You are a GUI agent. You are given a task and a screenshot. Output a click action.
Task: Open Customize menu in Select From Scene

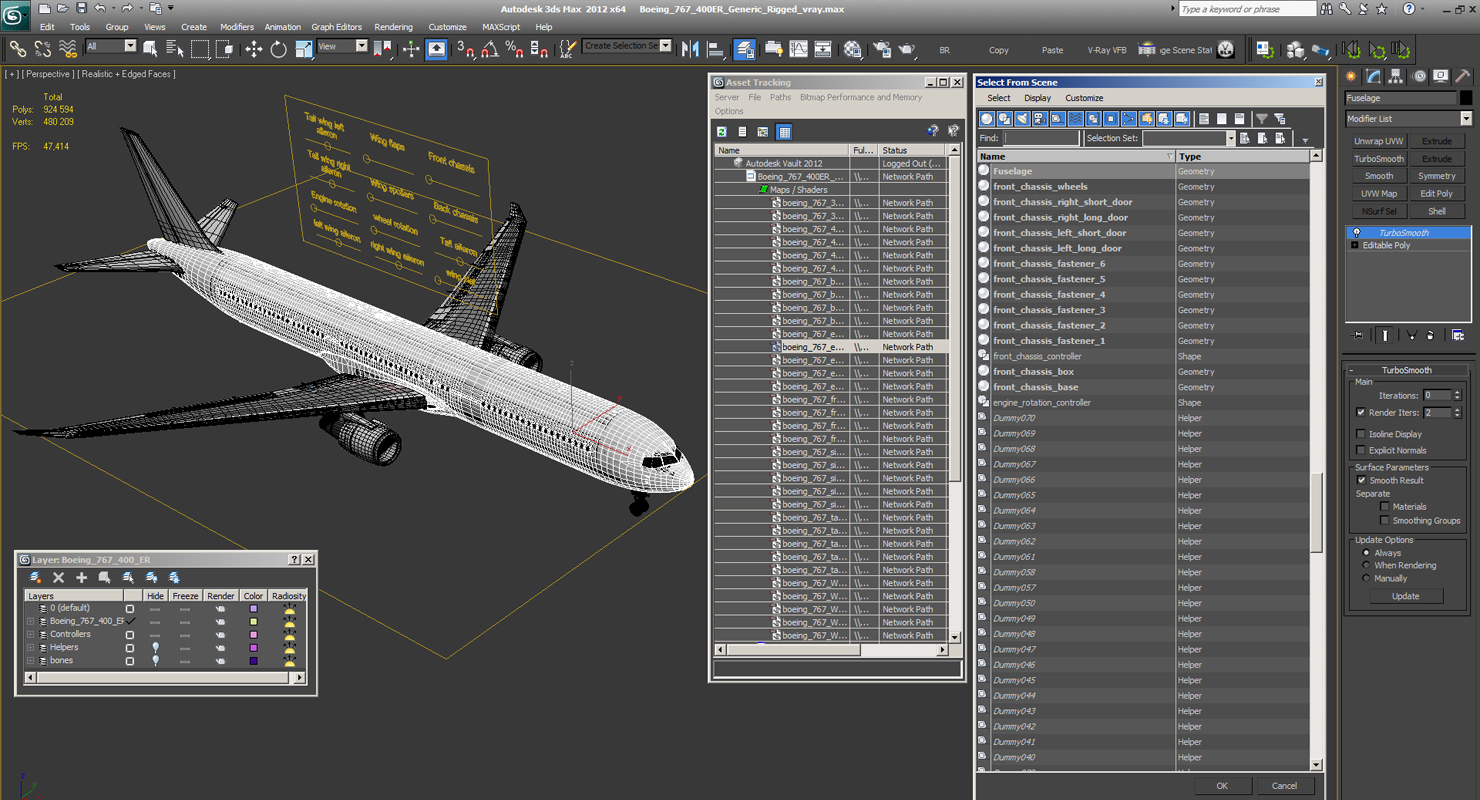tap(1084, 98)
